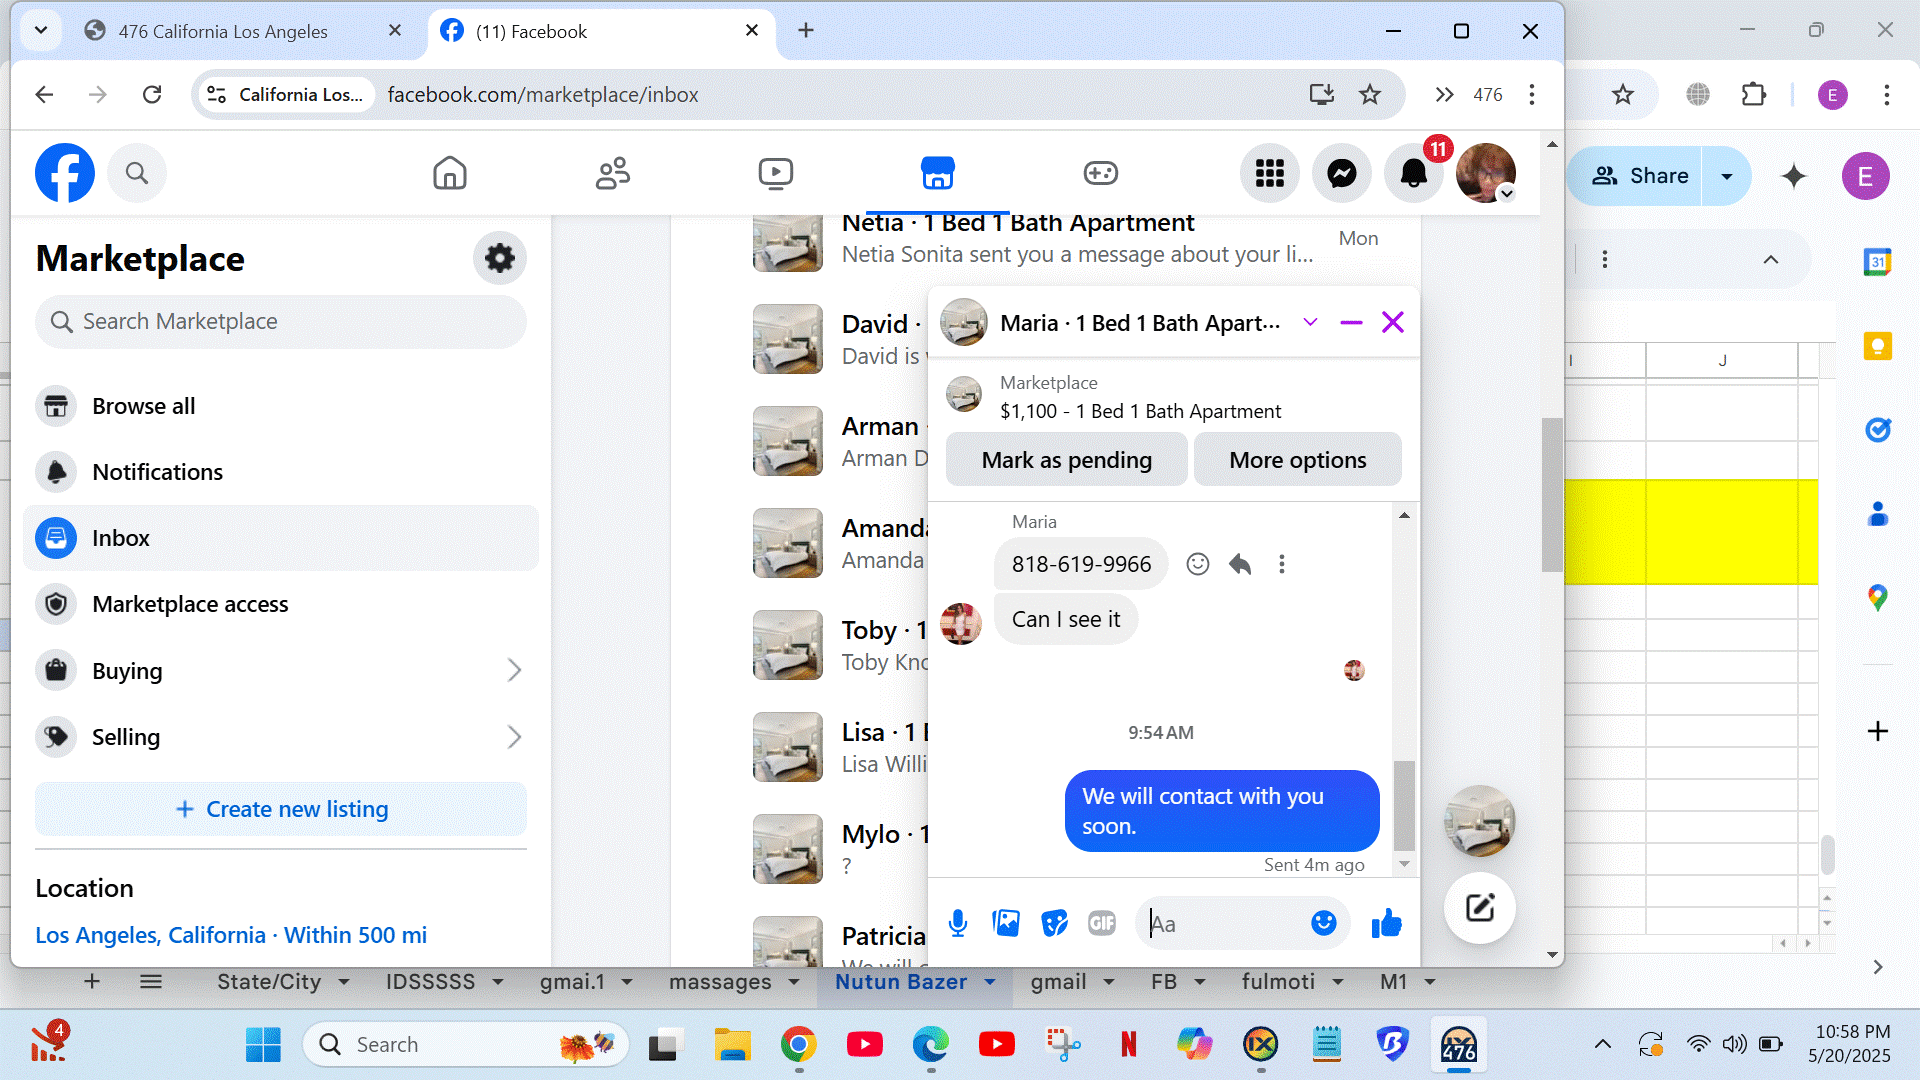Click the voice clip microphone icon

click(957, 923)
